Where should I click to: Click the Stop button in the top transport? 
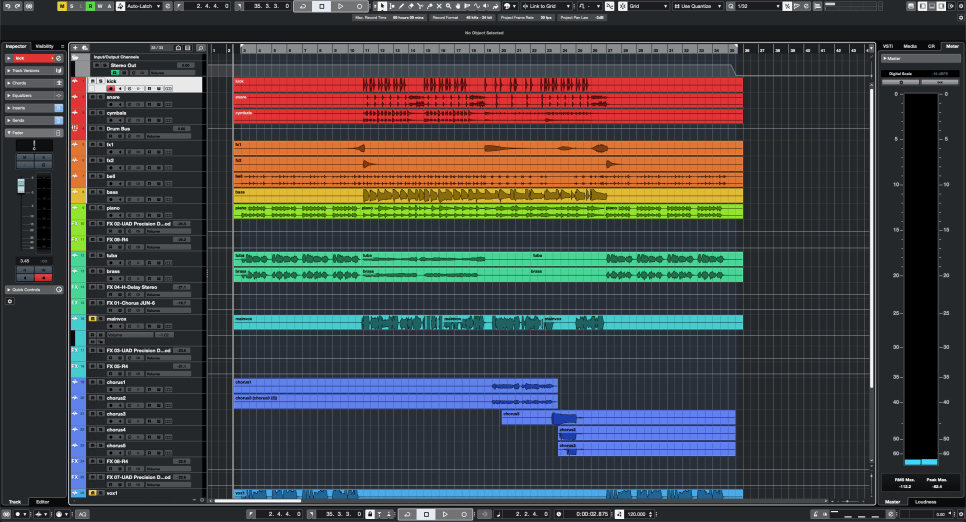(x=321, y=6)
